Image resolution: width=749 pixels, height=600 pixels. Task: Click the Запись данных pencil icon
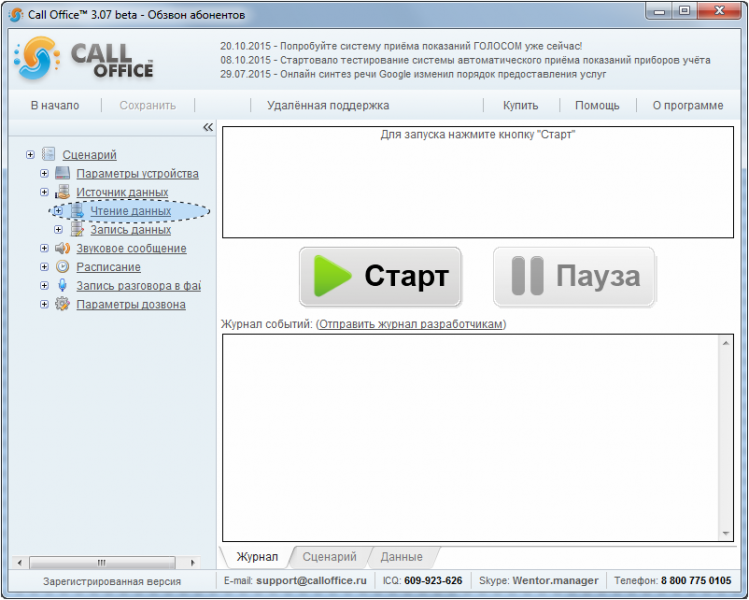tap(77, 229)
